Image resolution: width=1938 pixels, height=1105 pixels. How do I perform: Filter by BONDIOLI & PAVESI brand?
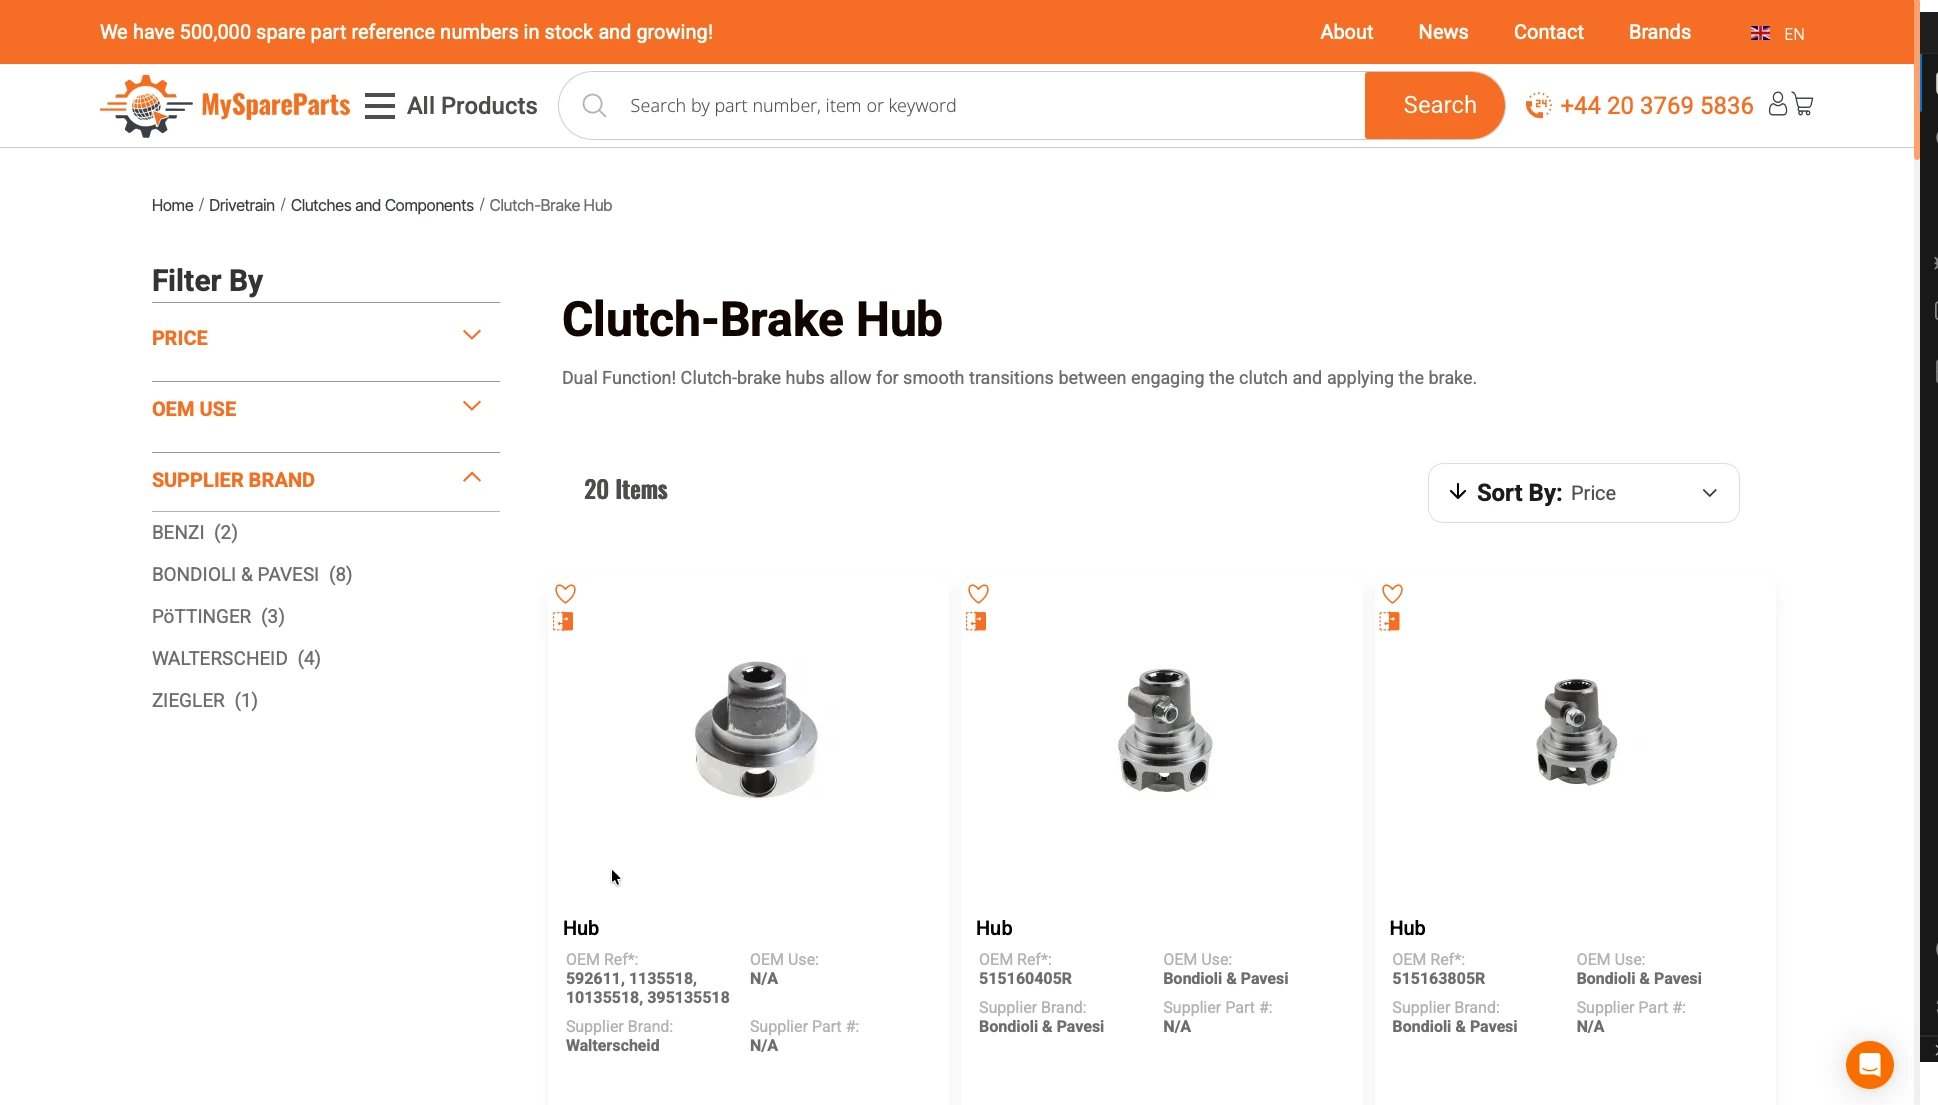click(x=251, y=574)
